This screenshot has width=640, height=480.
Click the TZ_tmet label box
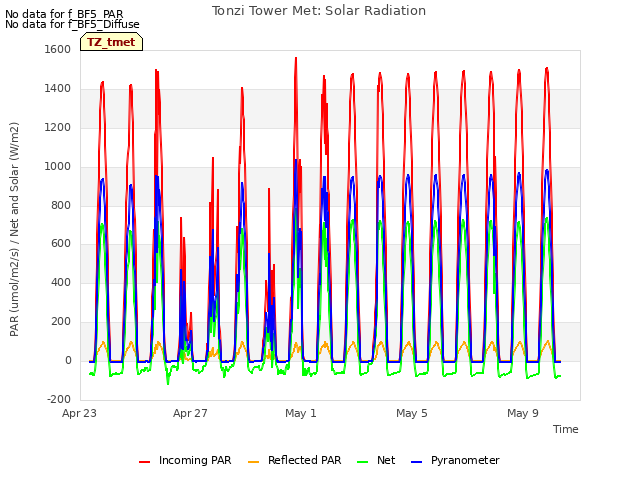pyautogui.click(x=111, y=42)
